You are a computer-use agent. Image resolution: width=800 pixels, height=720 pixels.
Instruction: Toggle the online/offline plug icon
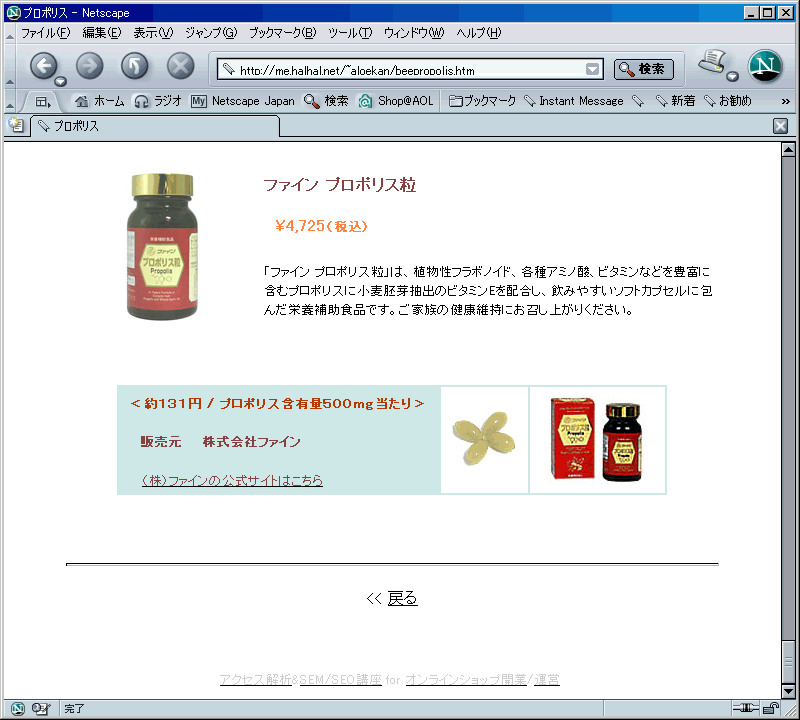(745, 708)
